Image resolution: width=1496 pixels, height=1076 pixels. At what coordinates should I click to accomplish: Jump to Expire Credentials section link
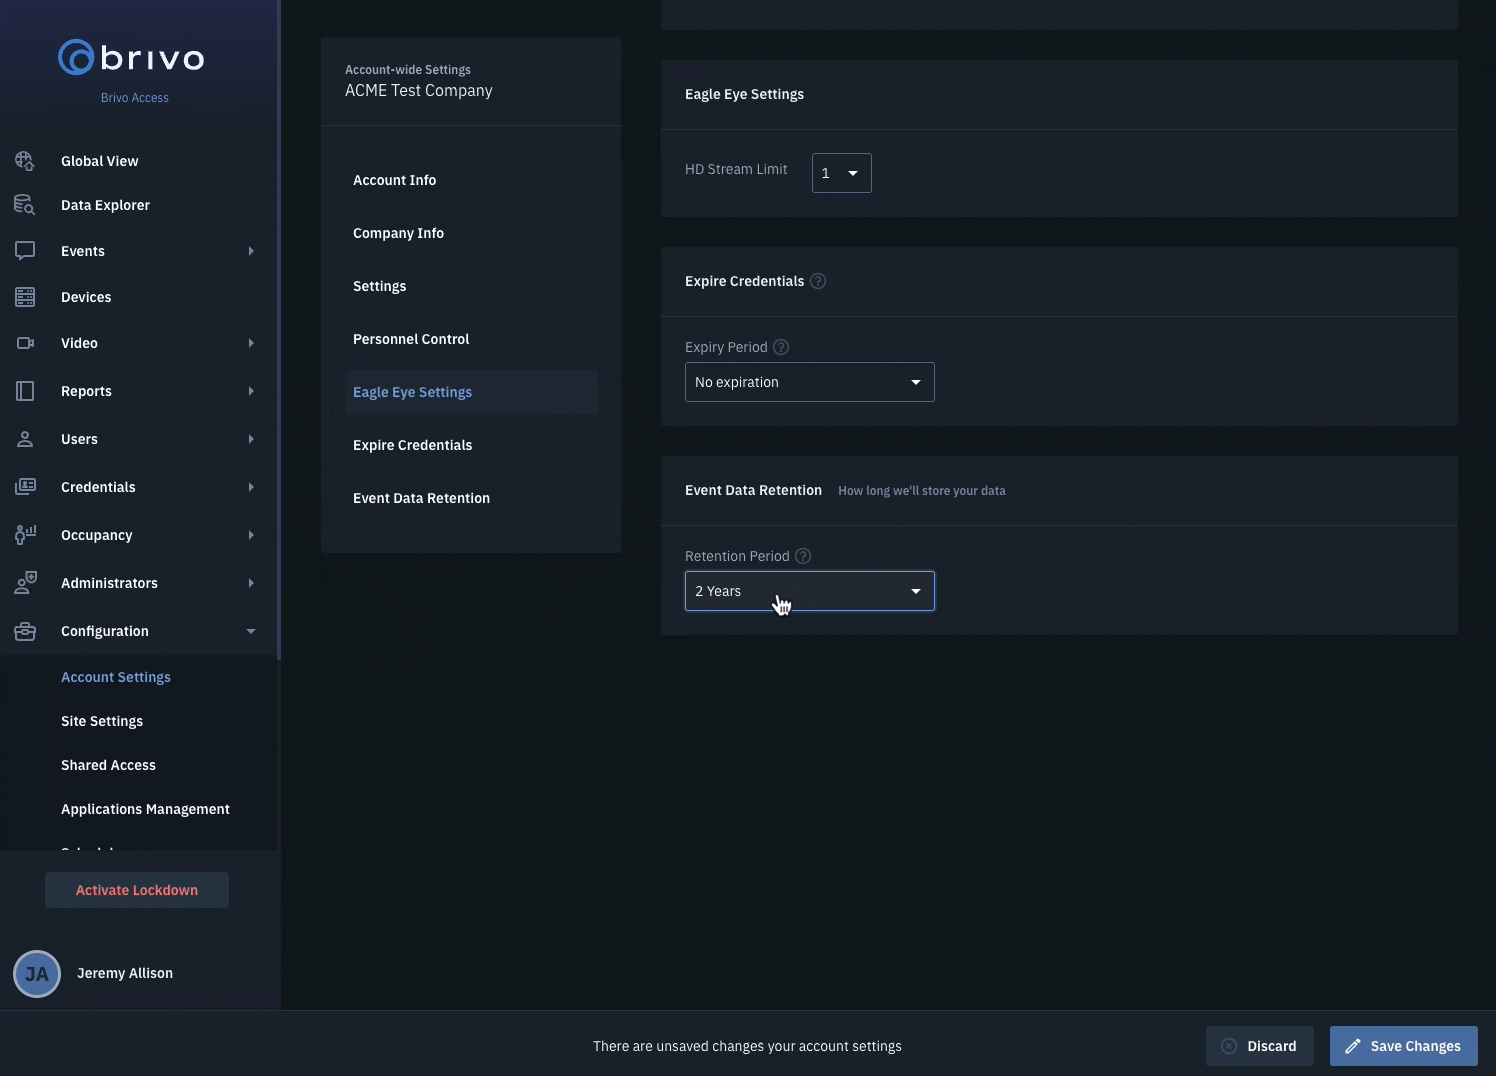click(412, 445)
